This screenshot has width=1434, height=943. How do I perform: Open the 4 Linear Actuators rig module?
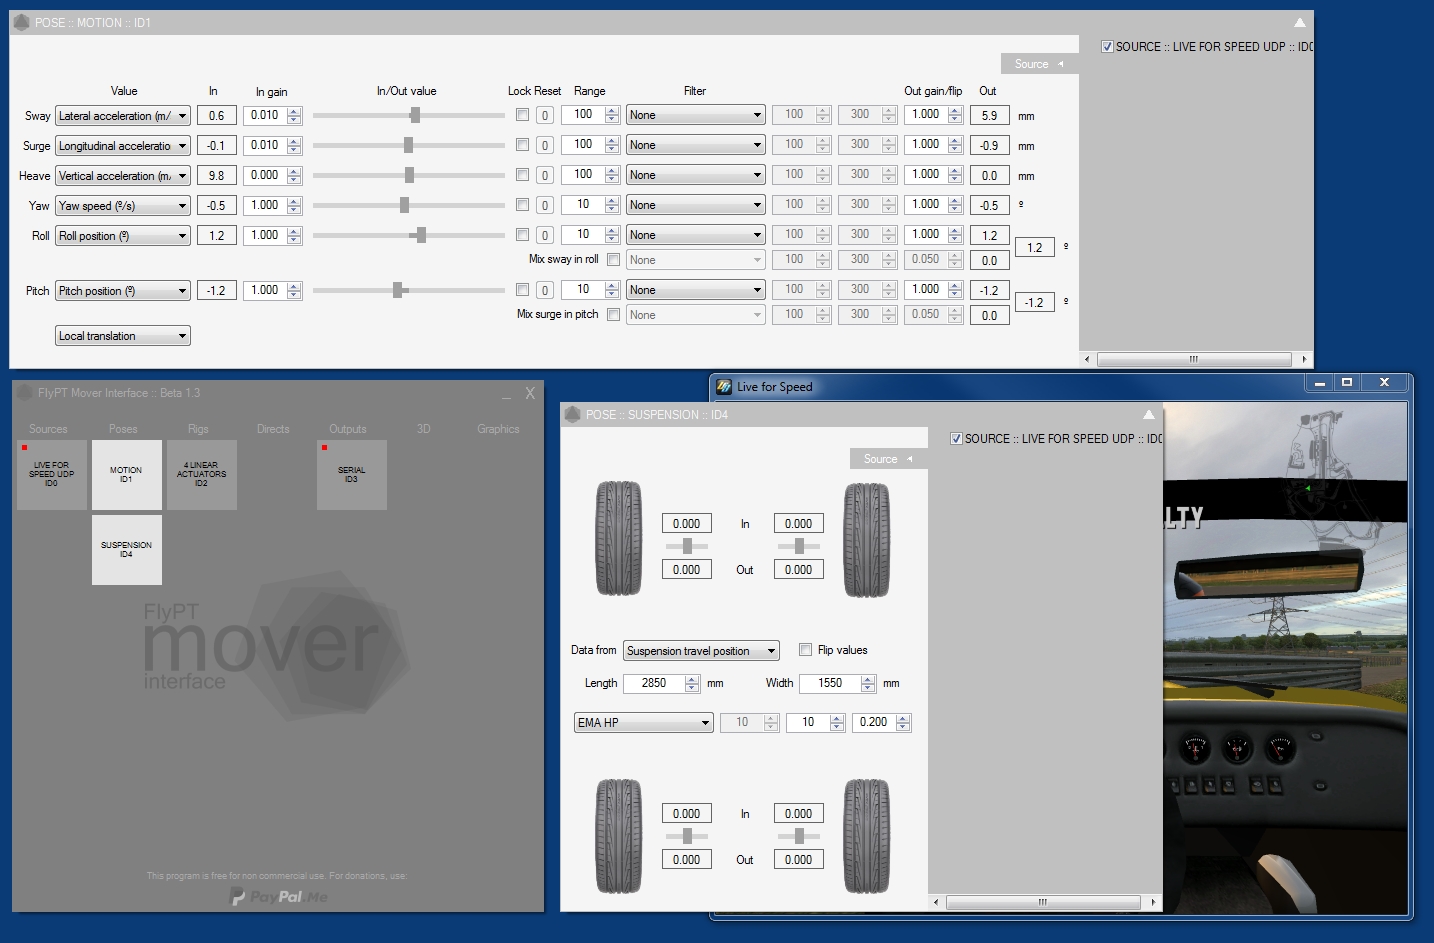[202, 475]
